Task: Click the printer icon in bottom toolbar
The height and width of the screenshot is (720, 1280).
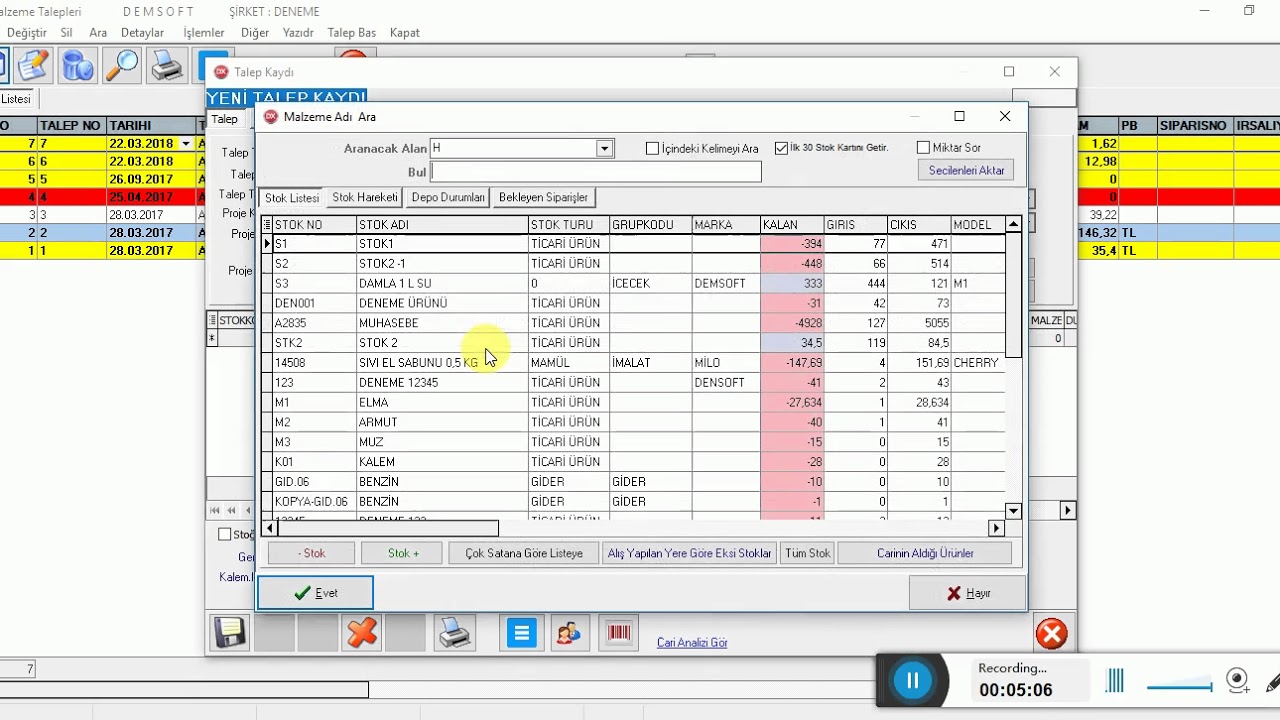Action: [x=455, y=632]
